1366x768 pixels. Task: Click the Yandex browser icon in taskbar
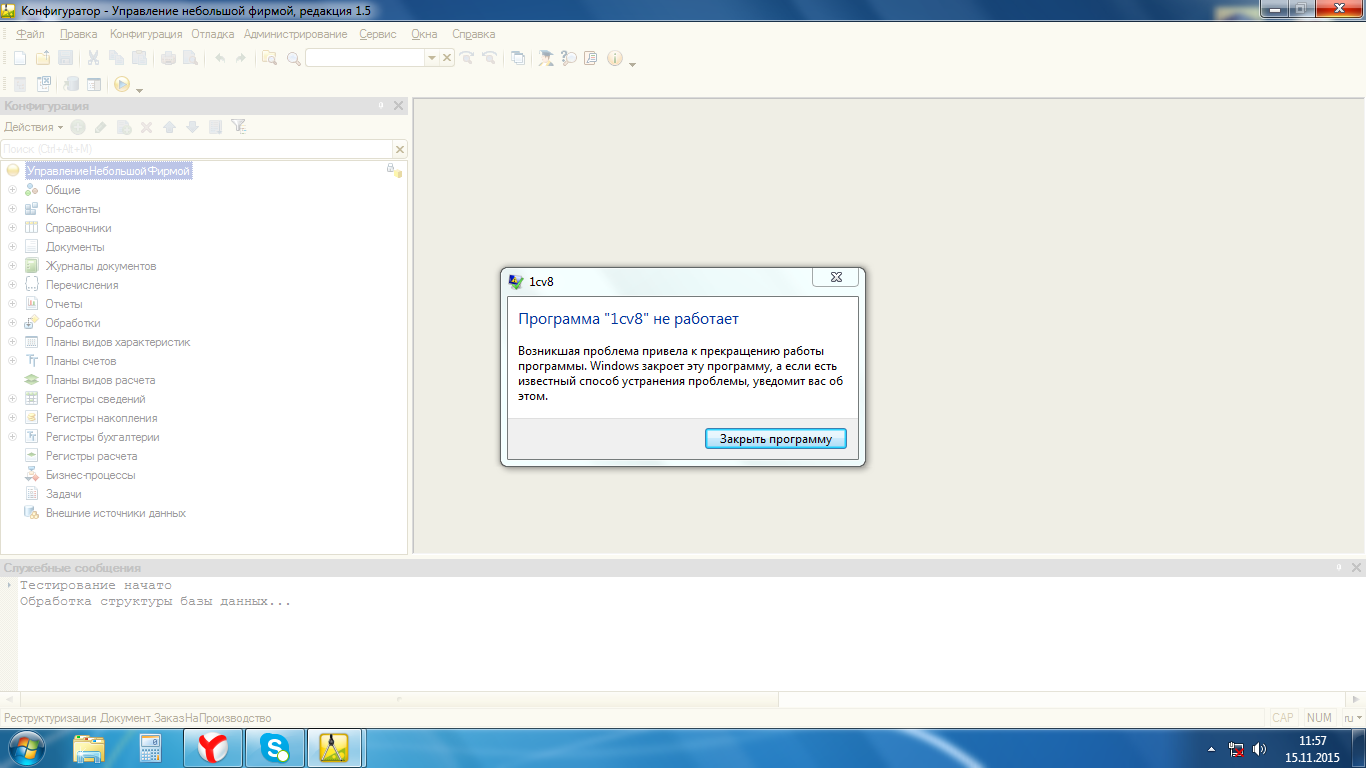pos(212,747)
